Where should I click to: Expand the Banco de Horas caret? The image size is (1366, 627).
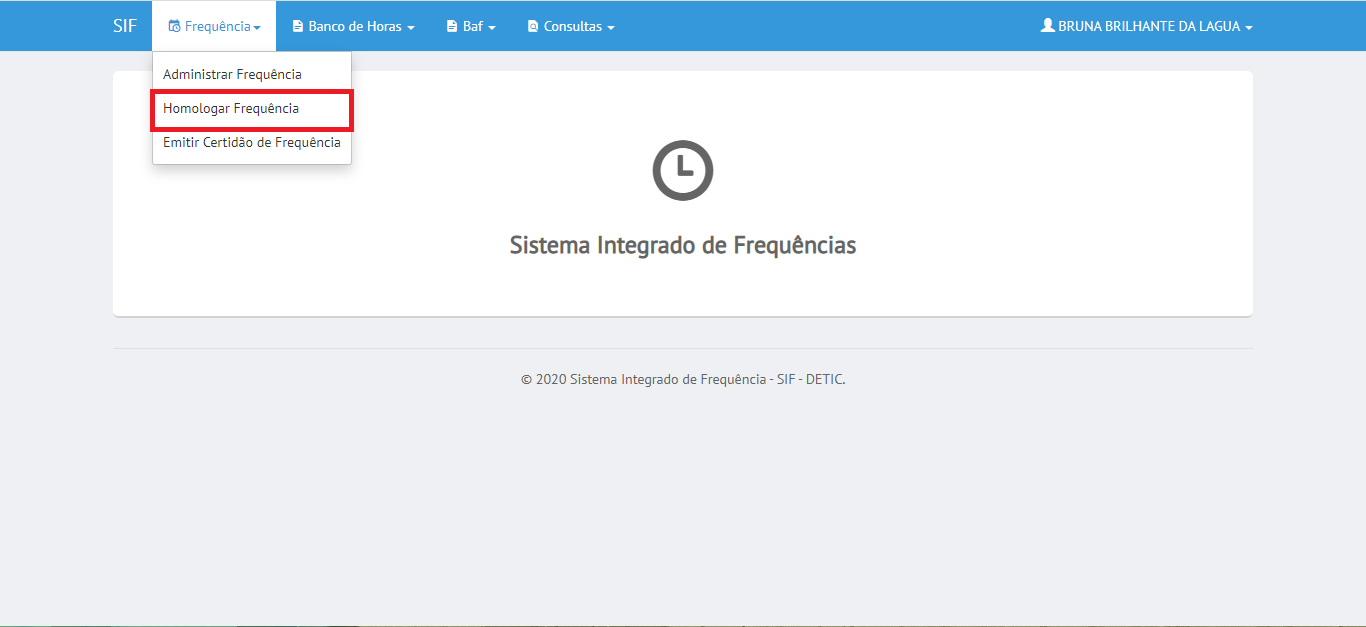(411, 28)
